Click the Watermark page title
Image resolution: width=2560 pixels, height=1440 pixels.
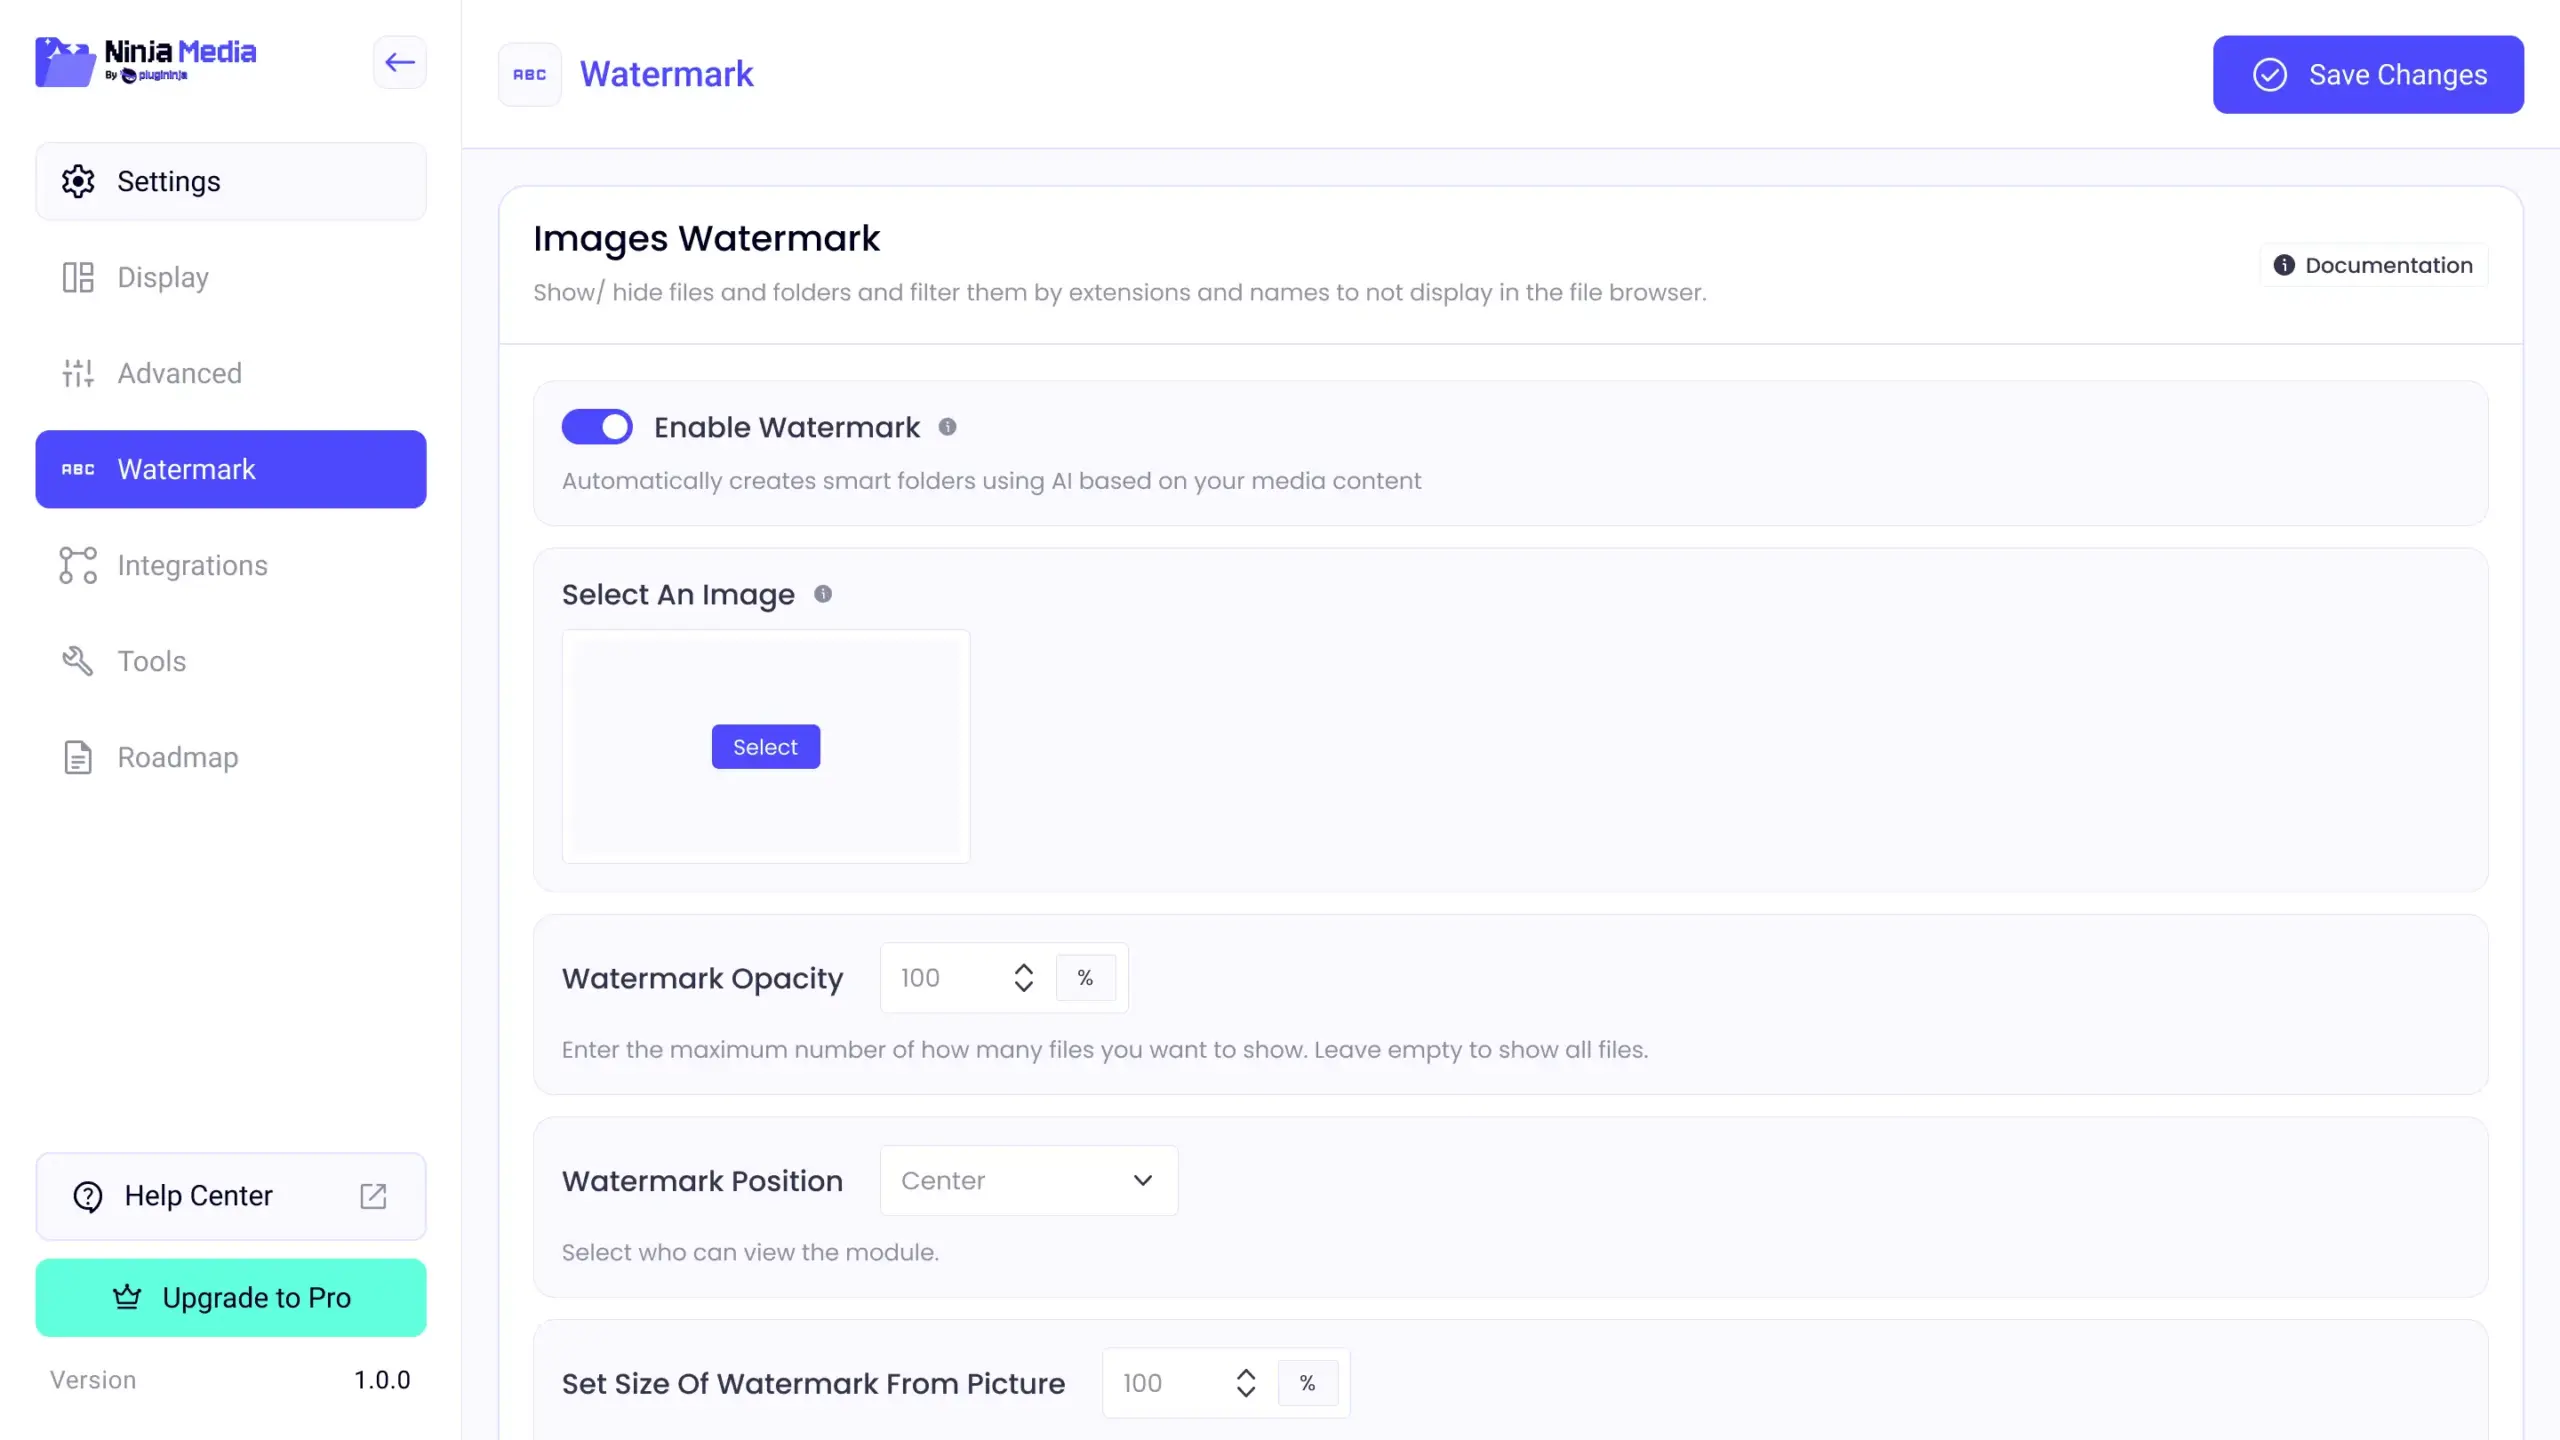pyautogui.click(x=666, y=74)
